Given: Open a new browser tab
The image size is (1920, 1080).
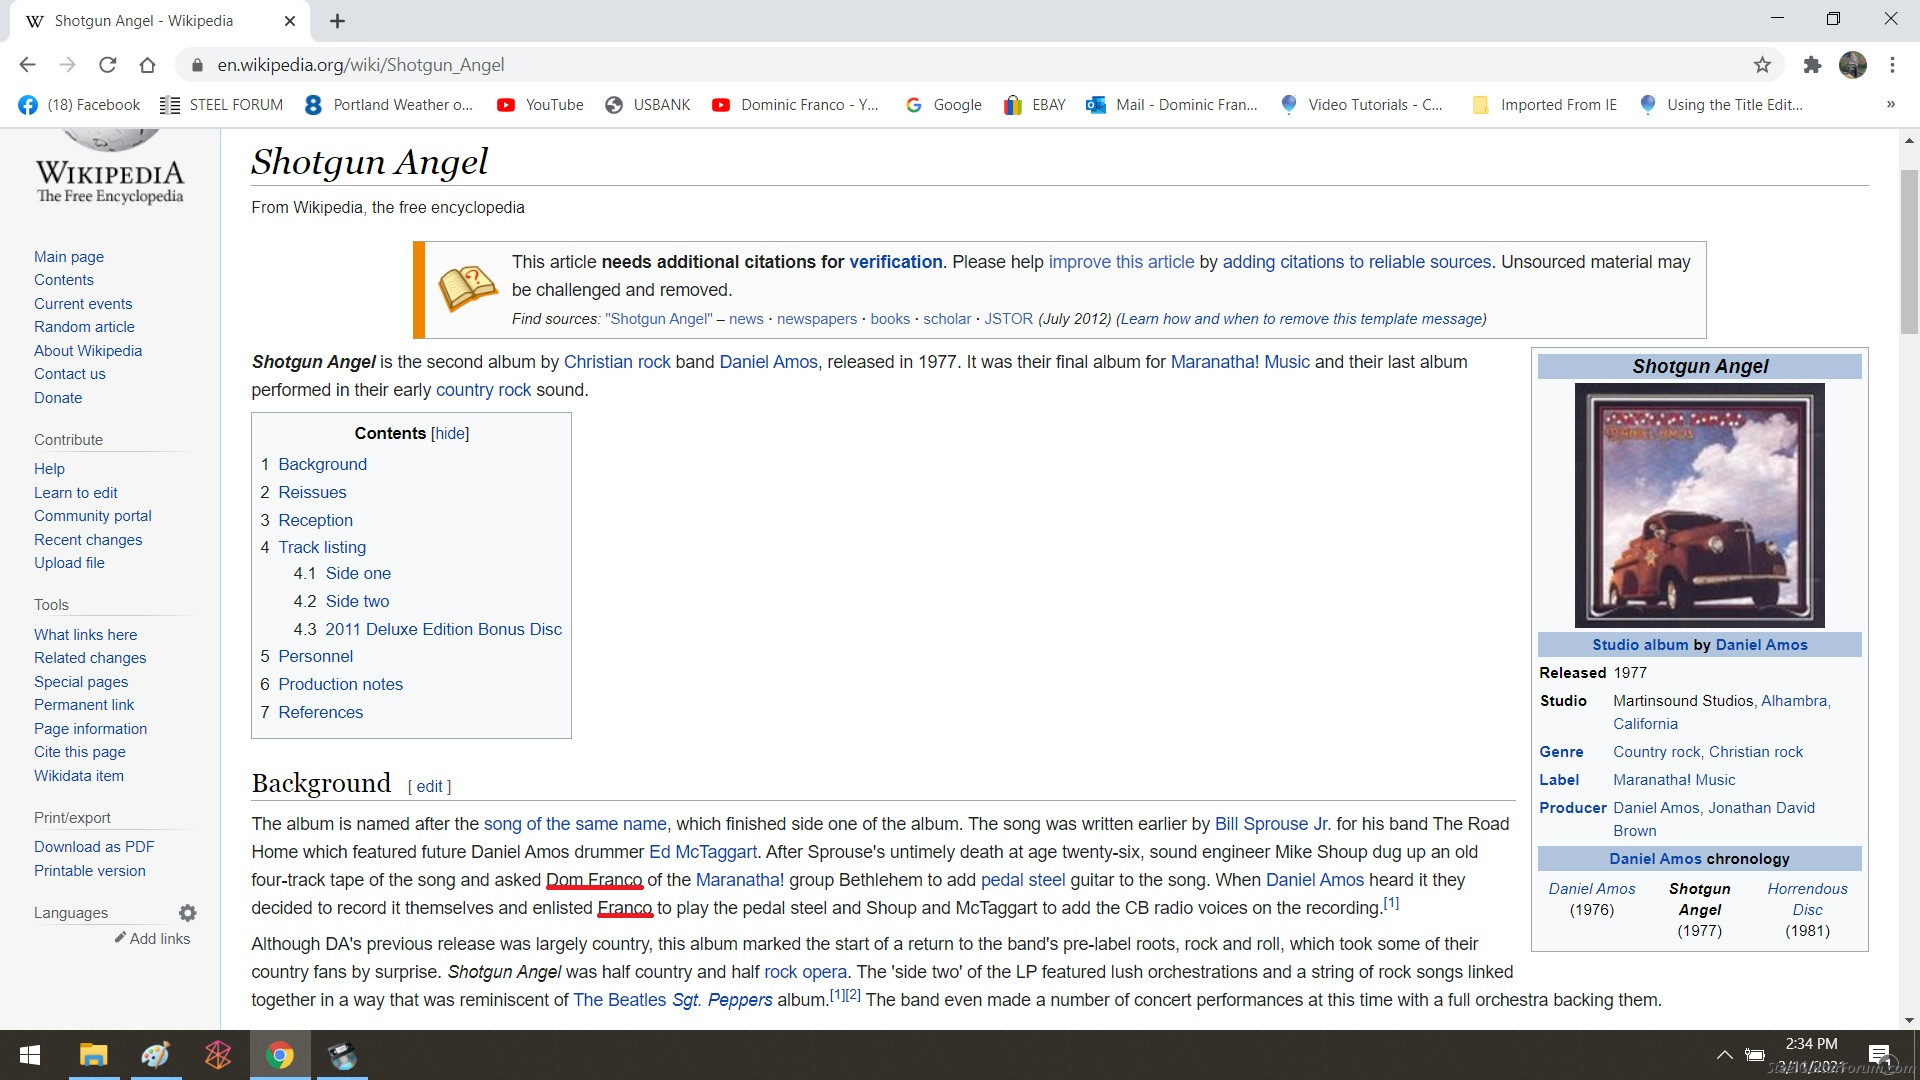Looking at the screenshot, I should click(x=337, y=21).
